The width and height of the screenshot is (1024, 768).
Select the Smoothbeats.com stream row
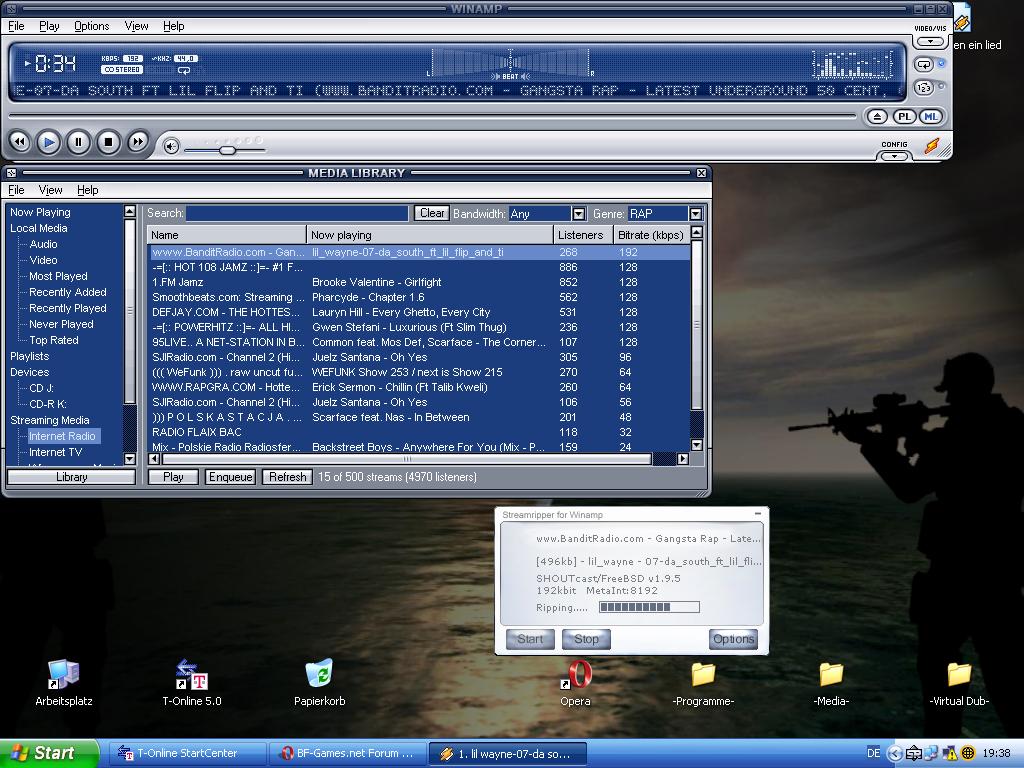tap(419, 297)
